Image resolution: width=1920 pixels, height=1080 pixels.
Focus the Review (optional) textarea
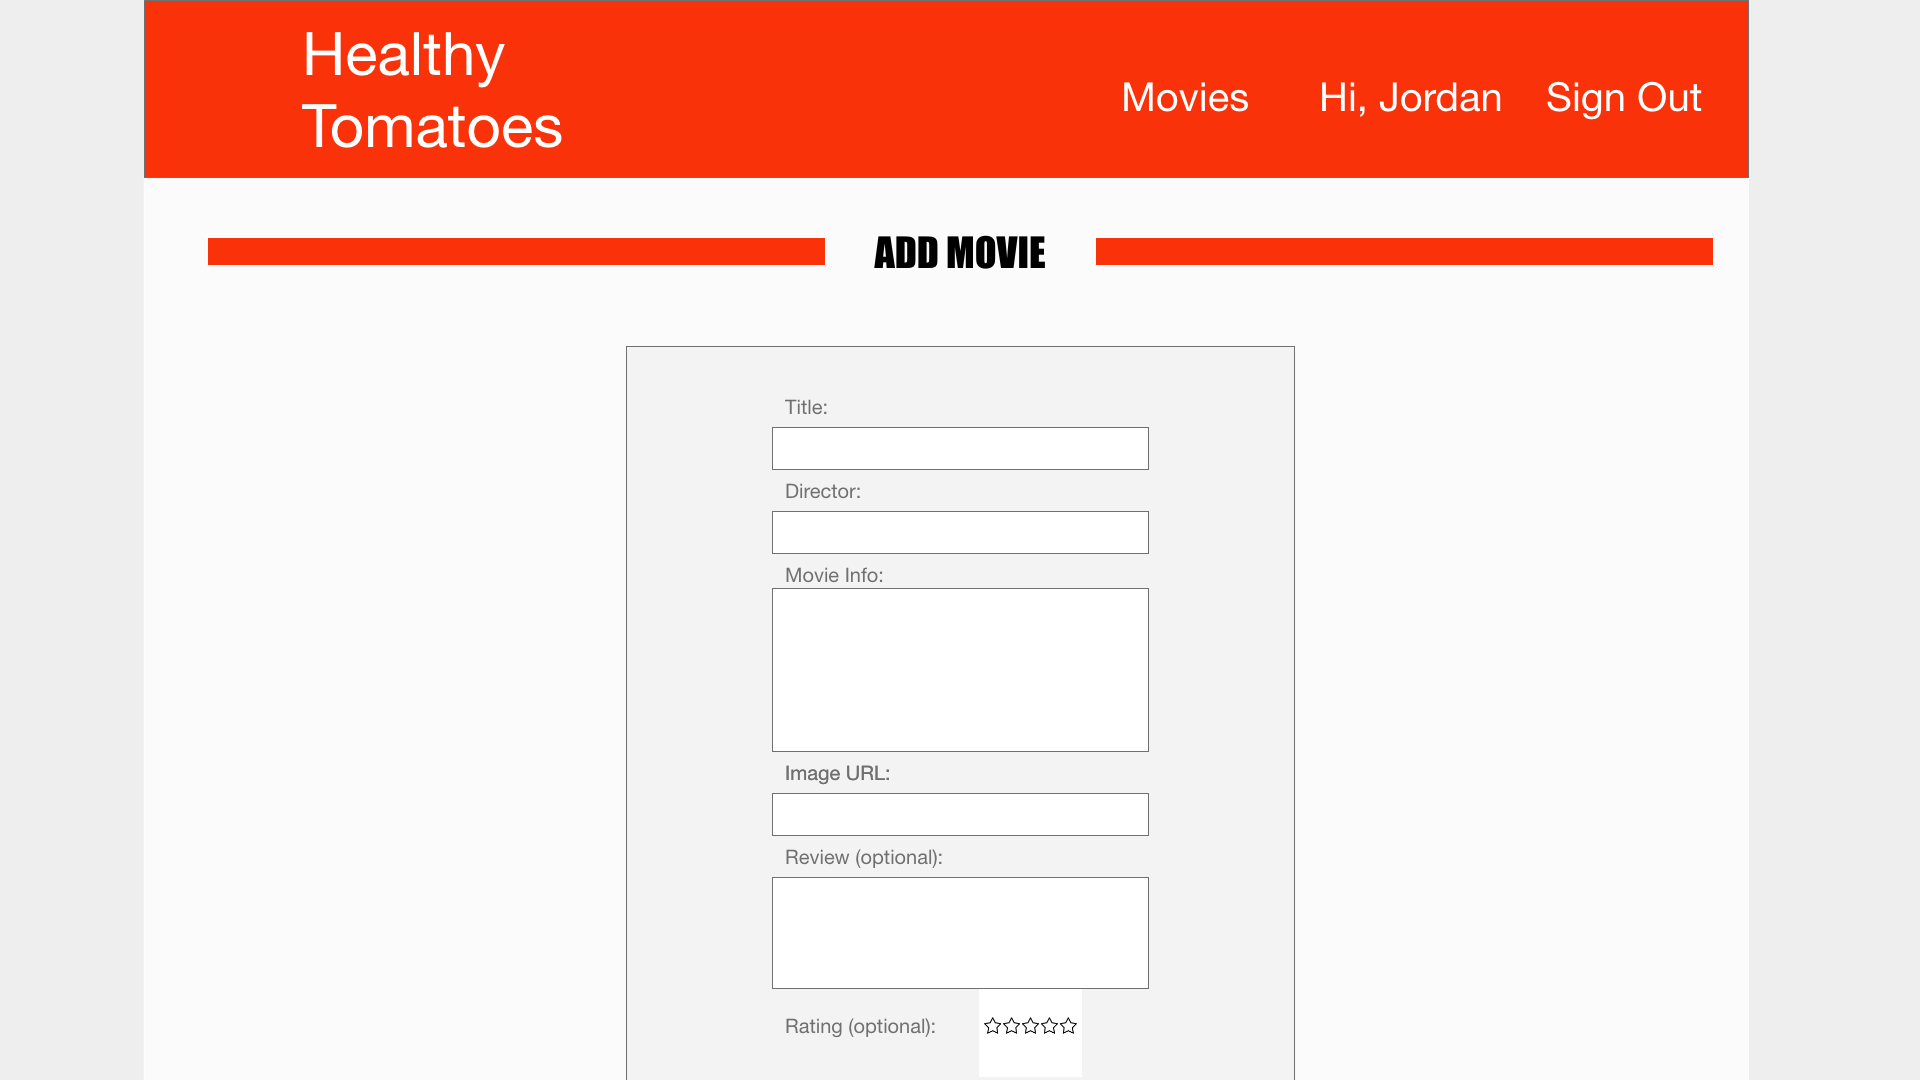point(960,932)
